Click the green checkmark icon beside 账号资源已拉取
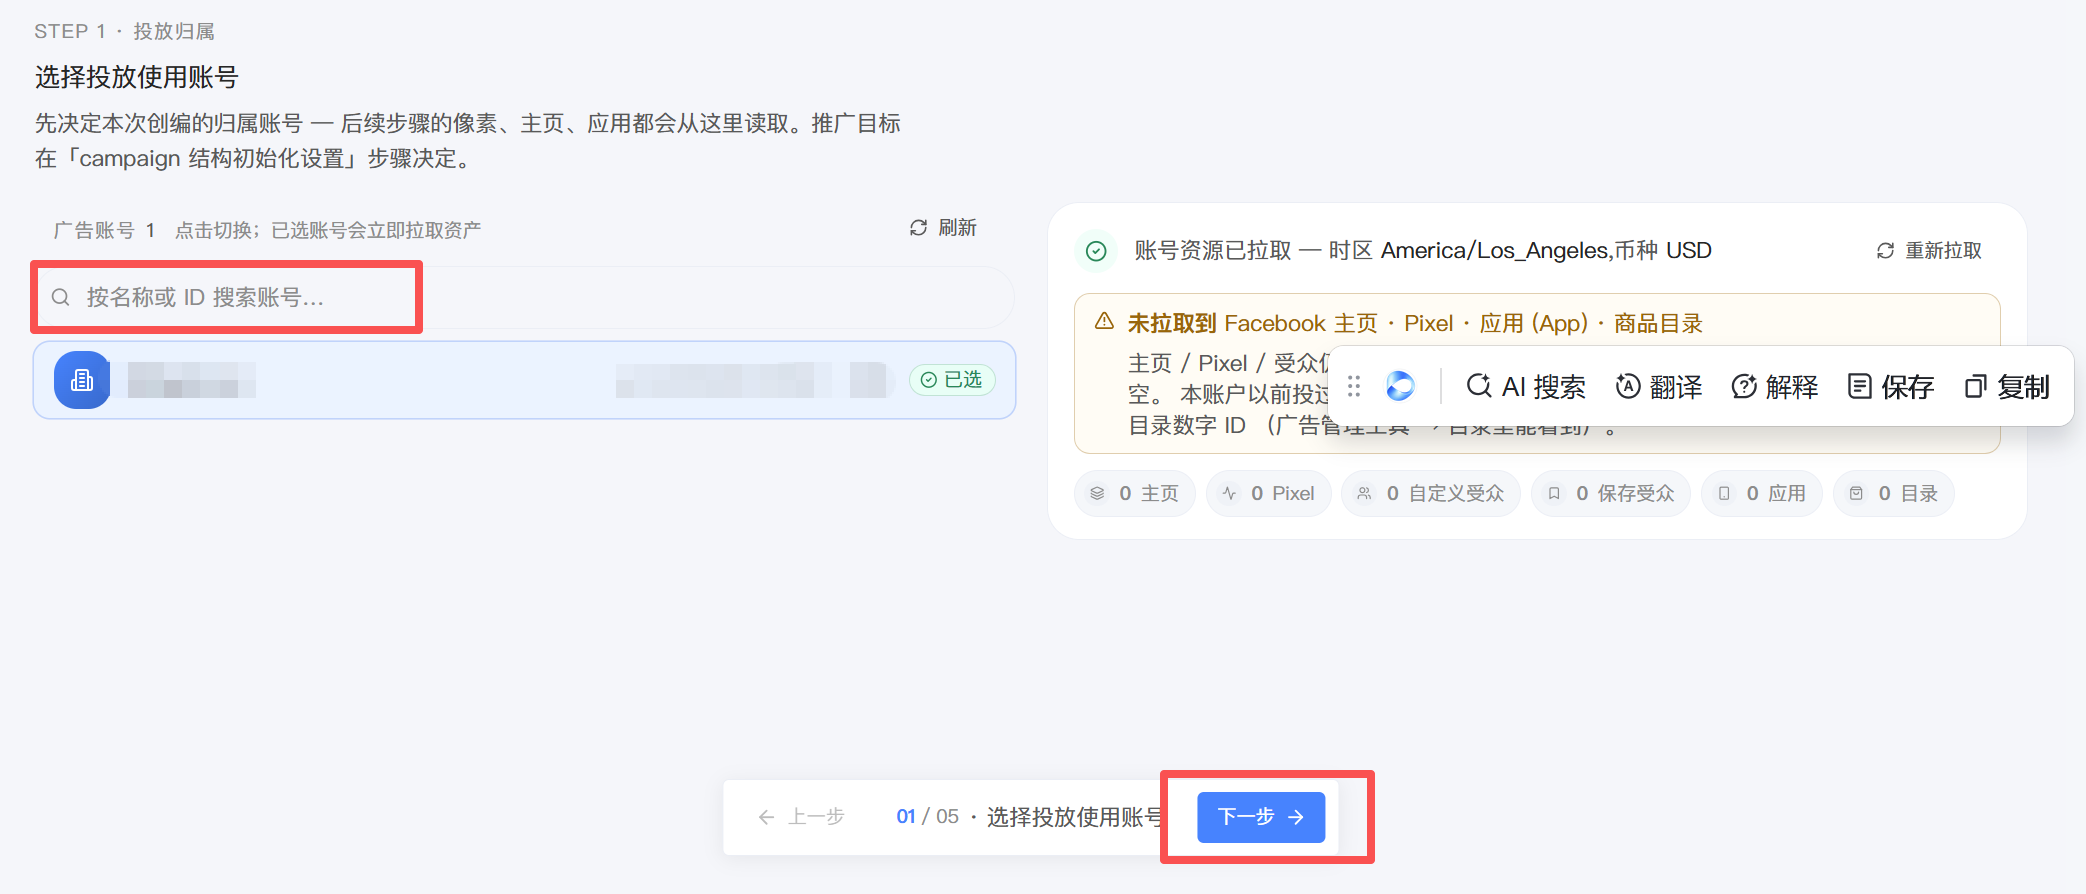2086x894 pixels. click(x=1096, y=251)
